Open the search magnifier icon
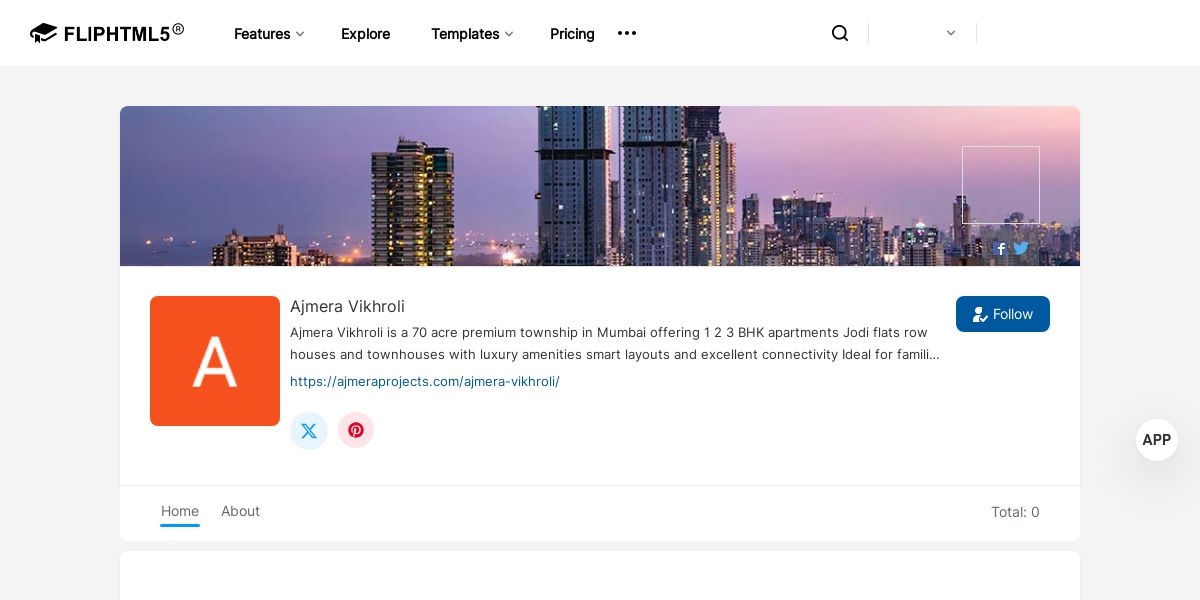 point(840,33)
